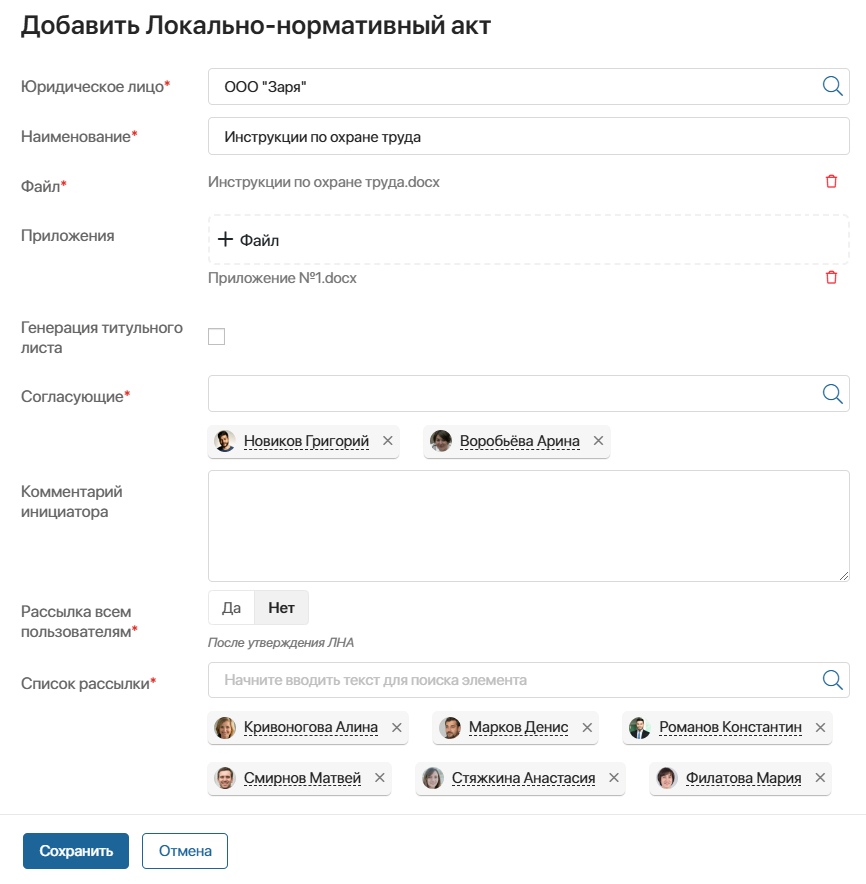Remove Смирнов Матвей from mailing list
Viewport: 866px width, 884px height.
click(x=378, y=778)
